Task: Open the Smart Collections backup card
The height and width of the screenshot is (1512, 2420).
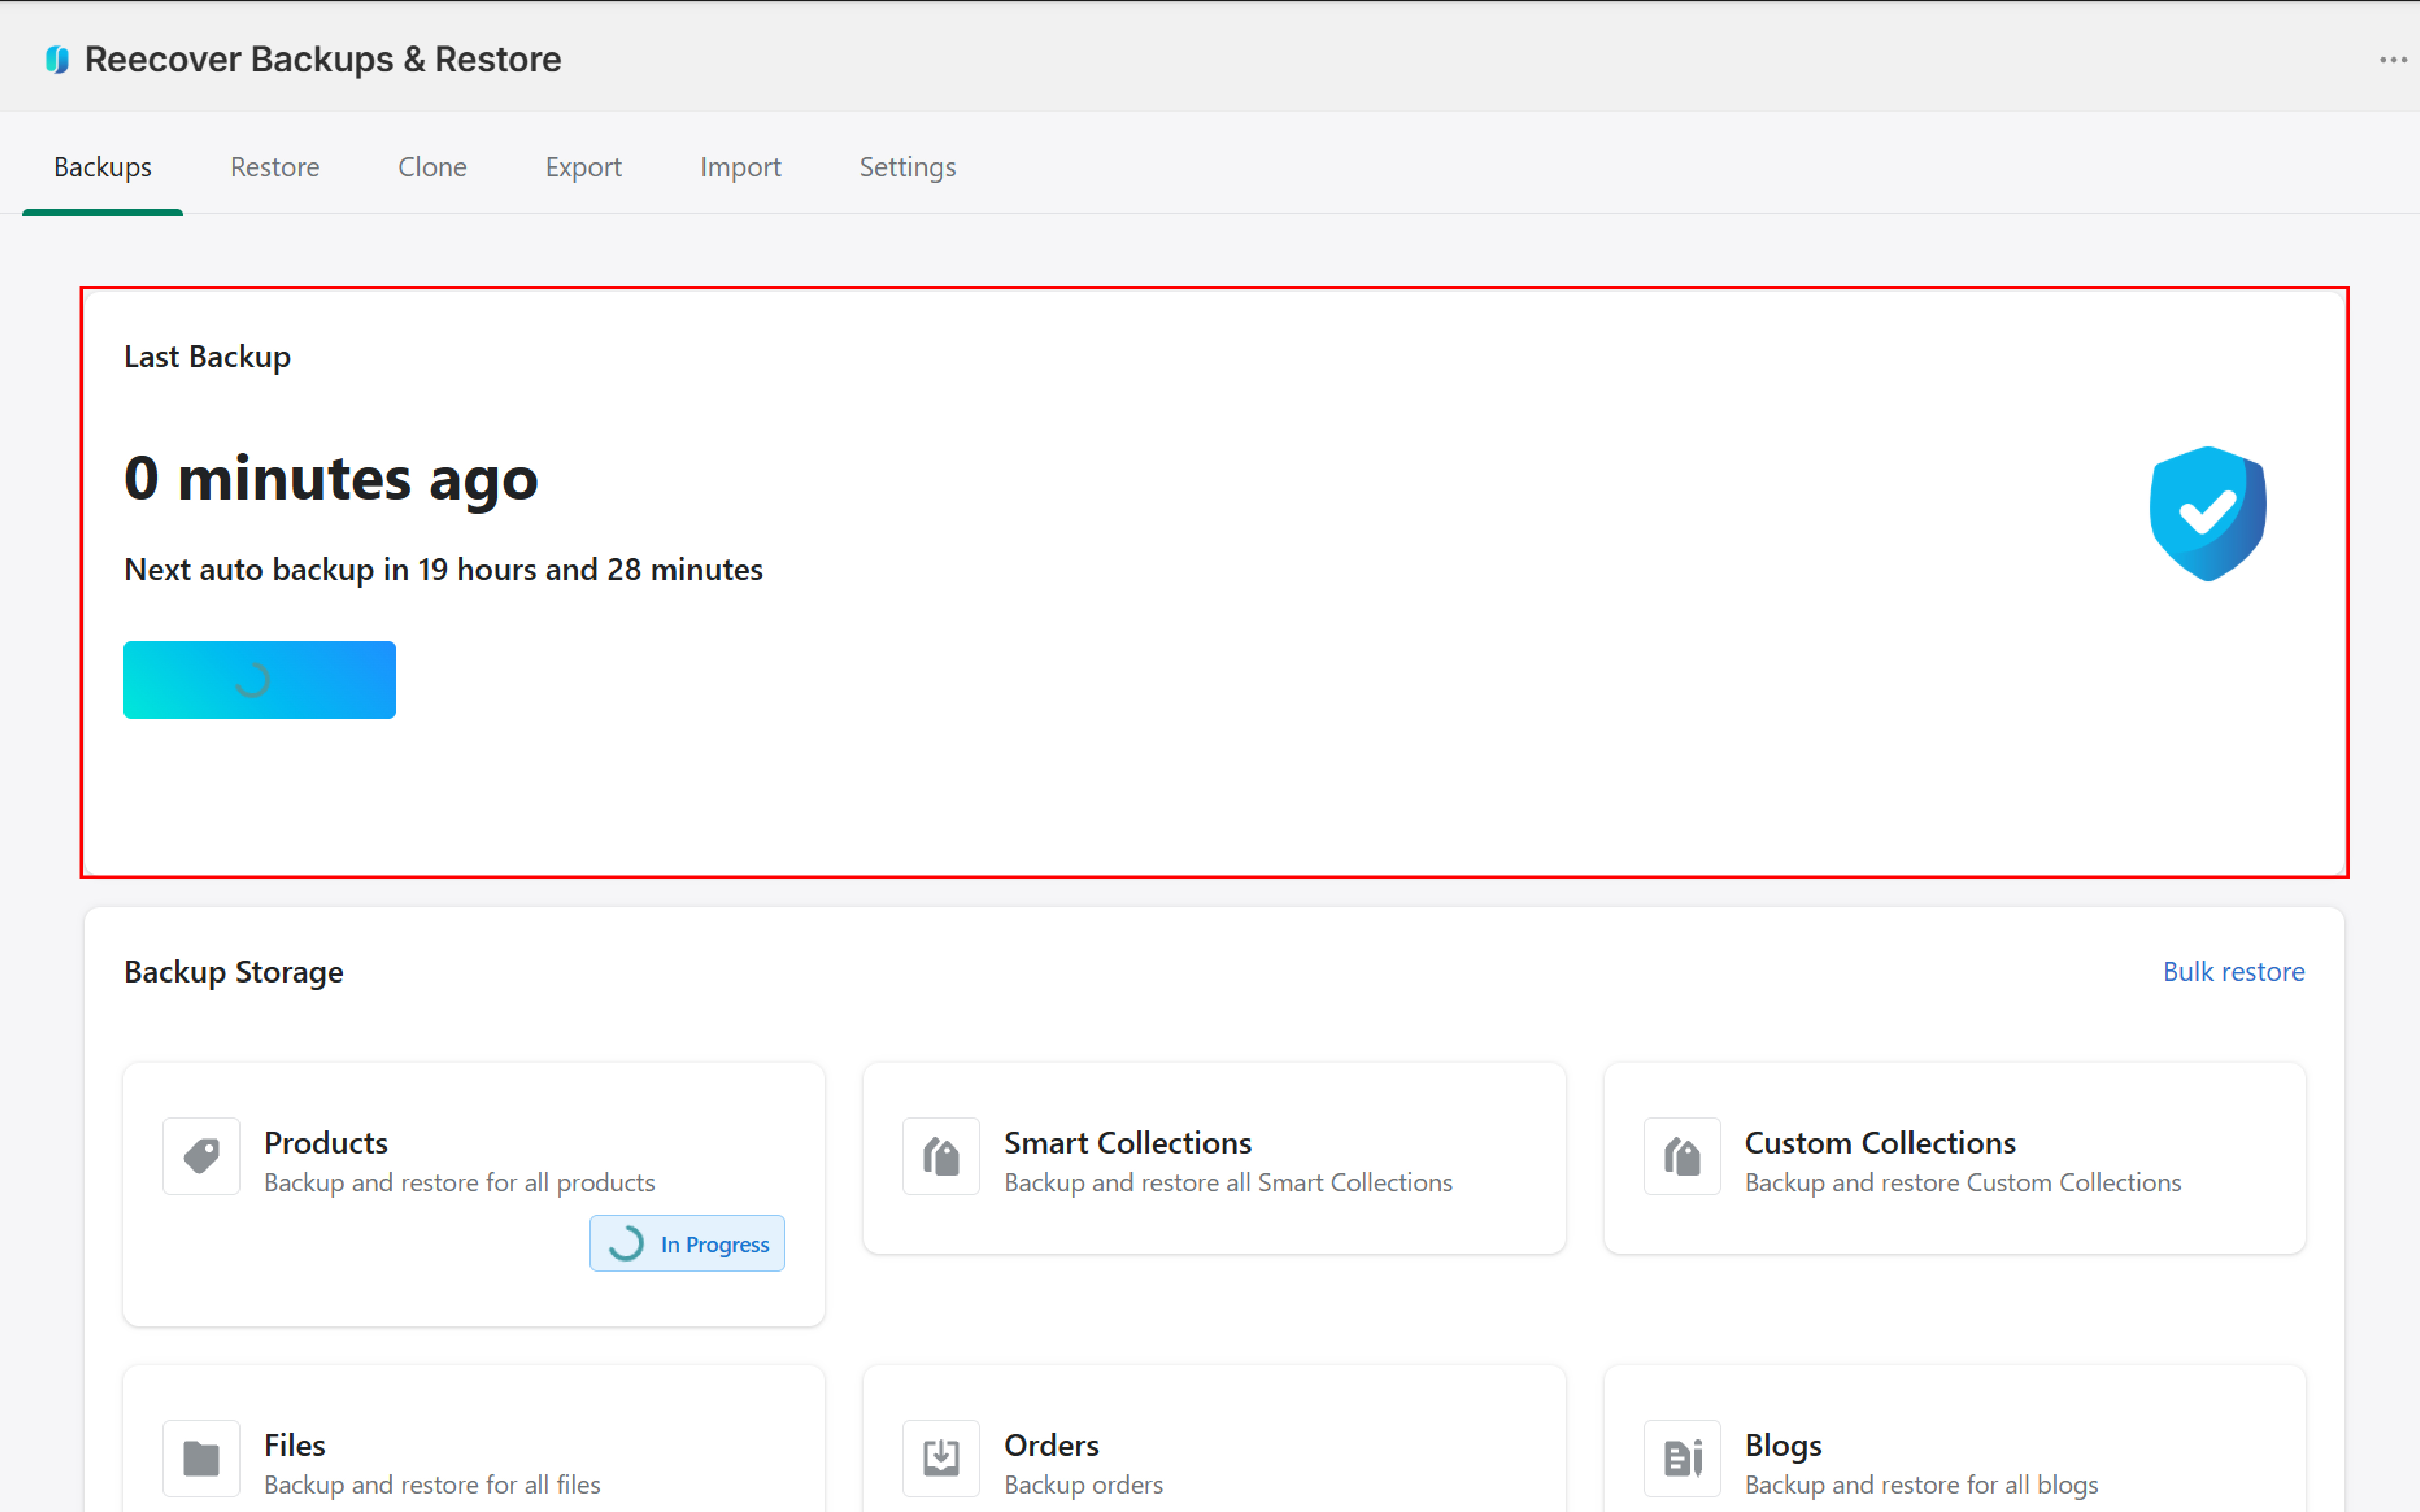Action: click(1214, 1158)
